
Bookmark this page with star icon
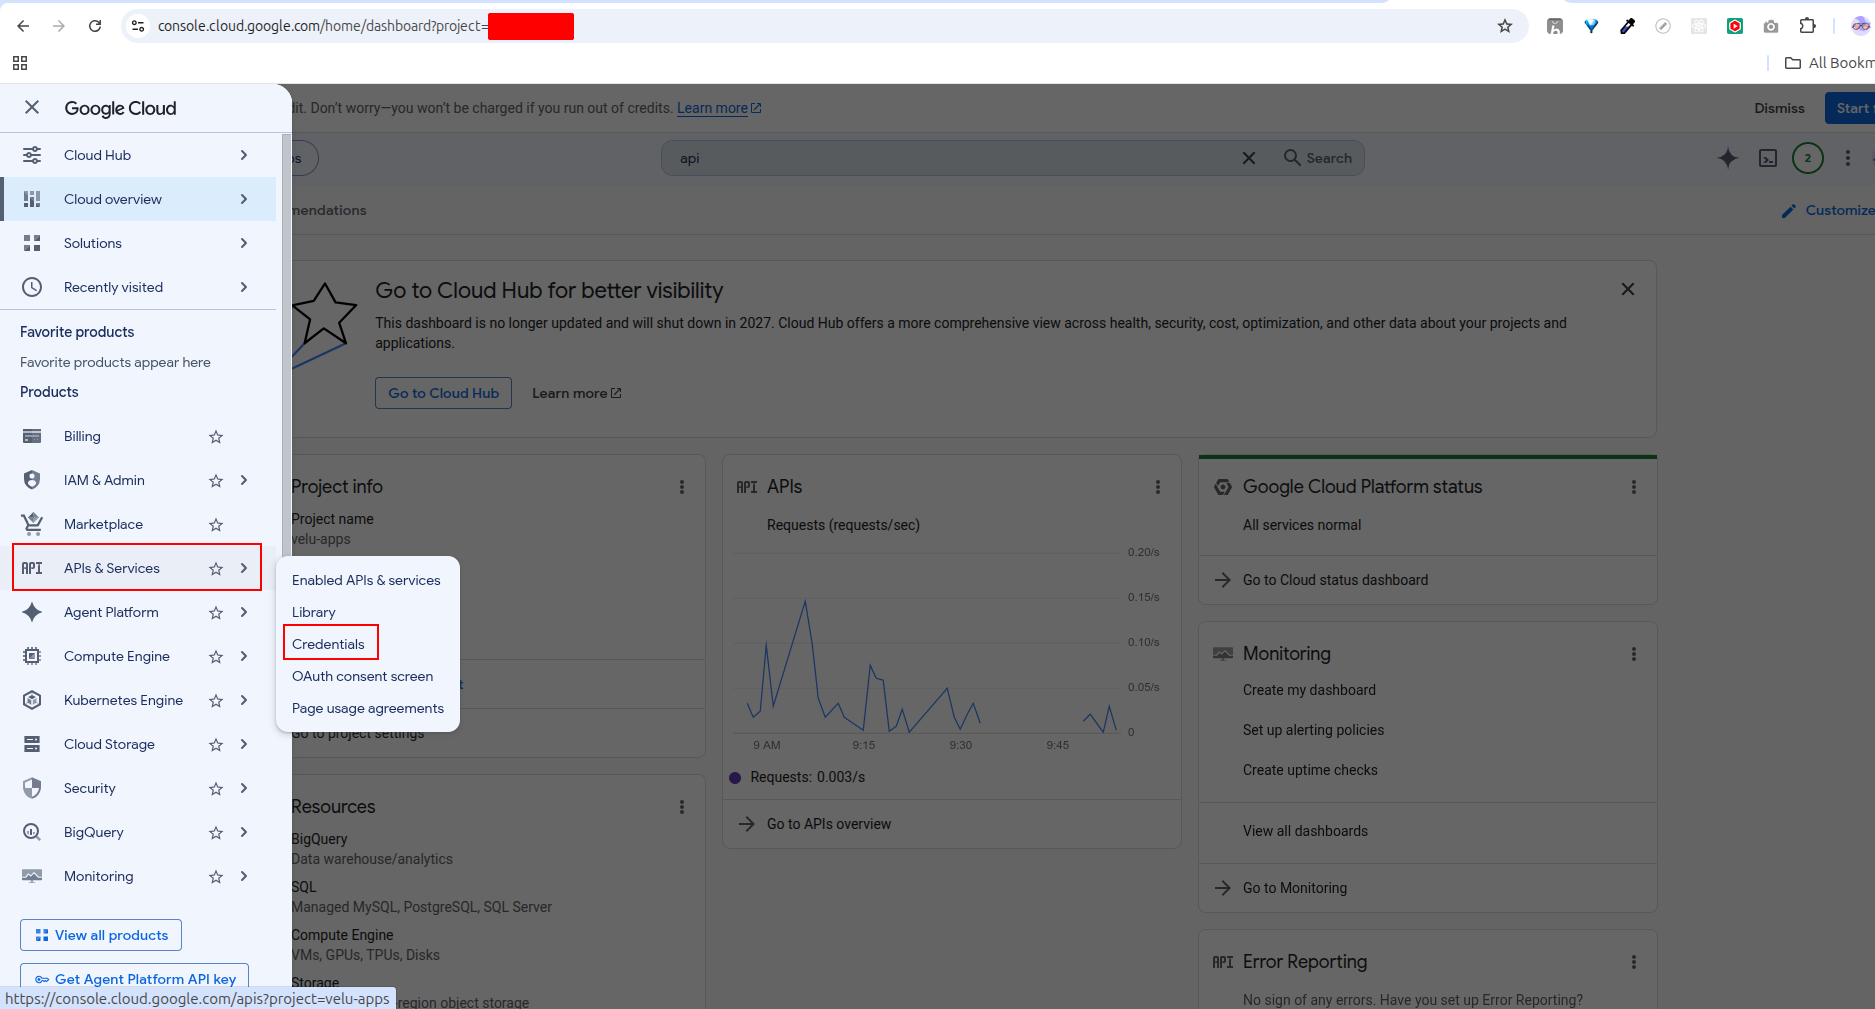coord(1505,26)
